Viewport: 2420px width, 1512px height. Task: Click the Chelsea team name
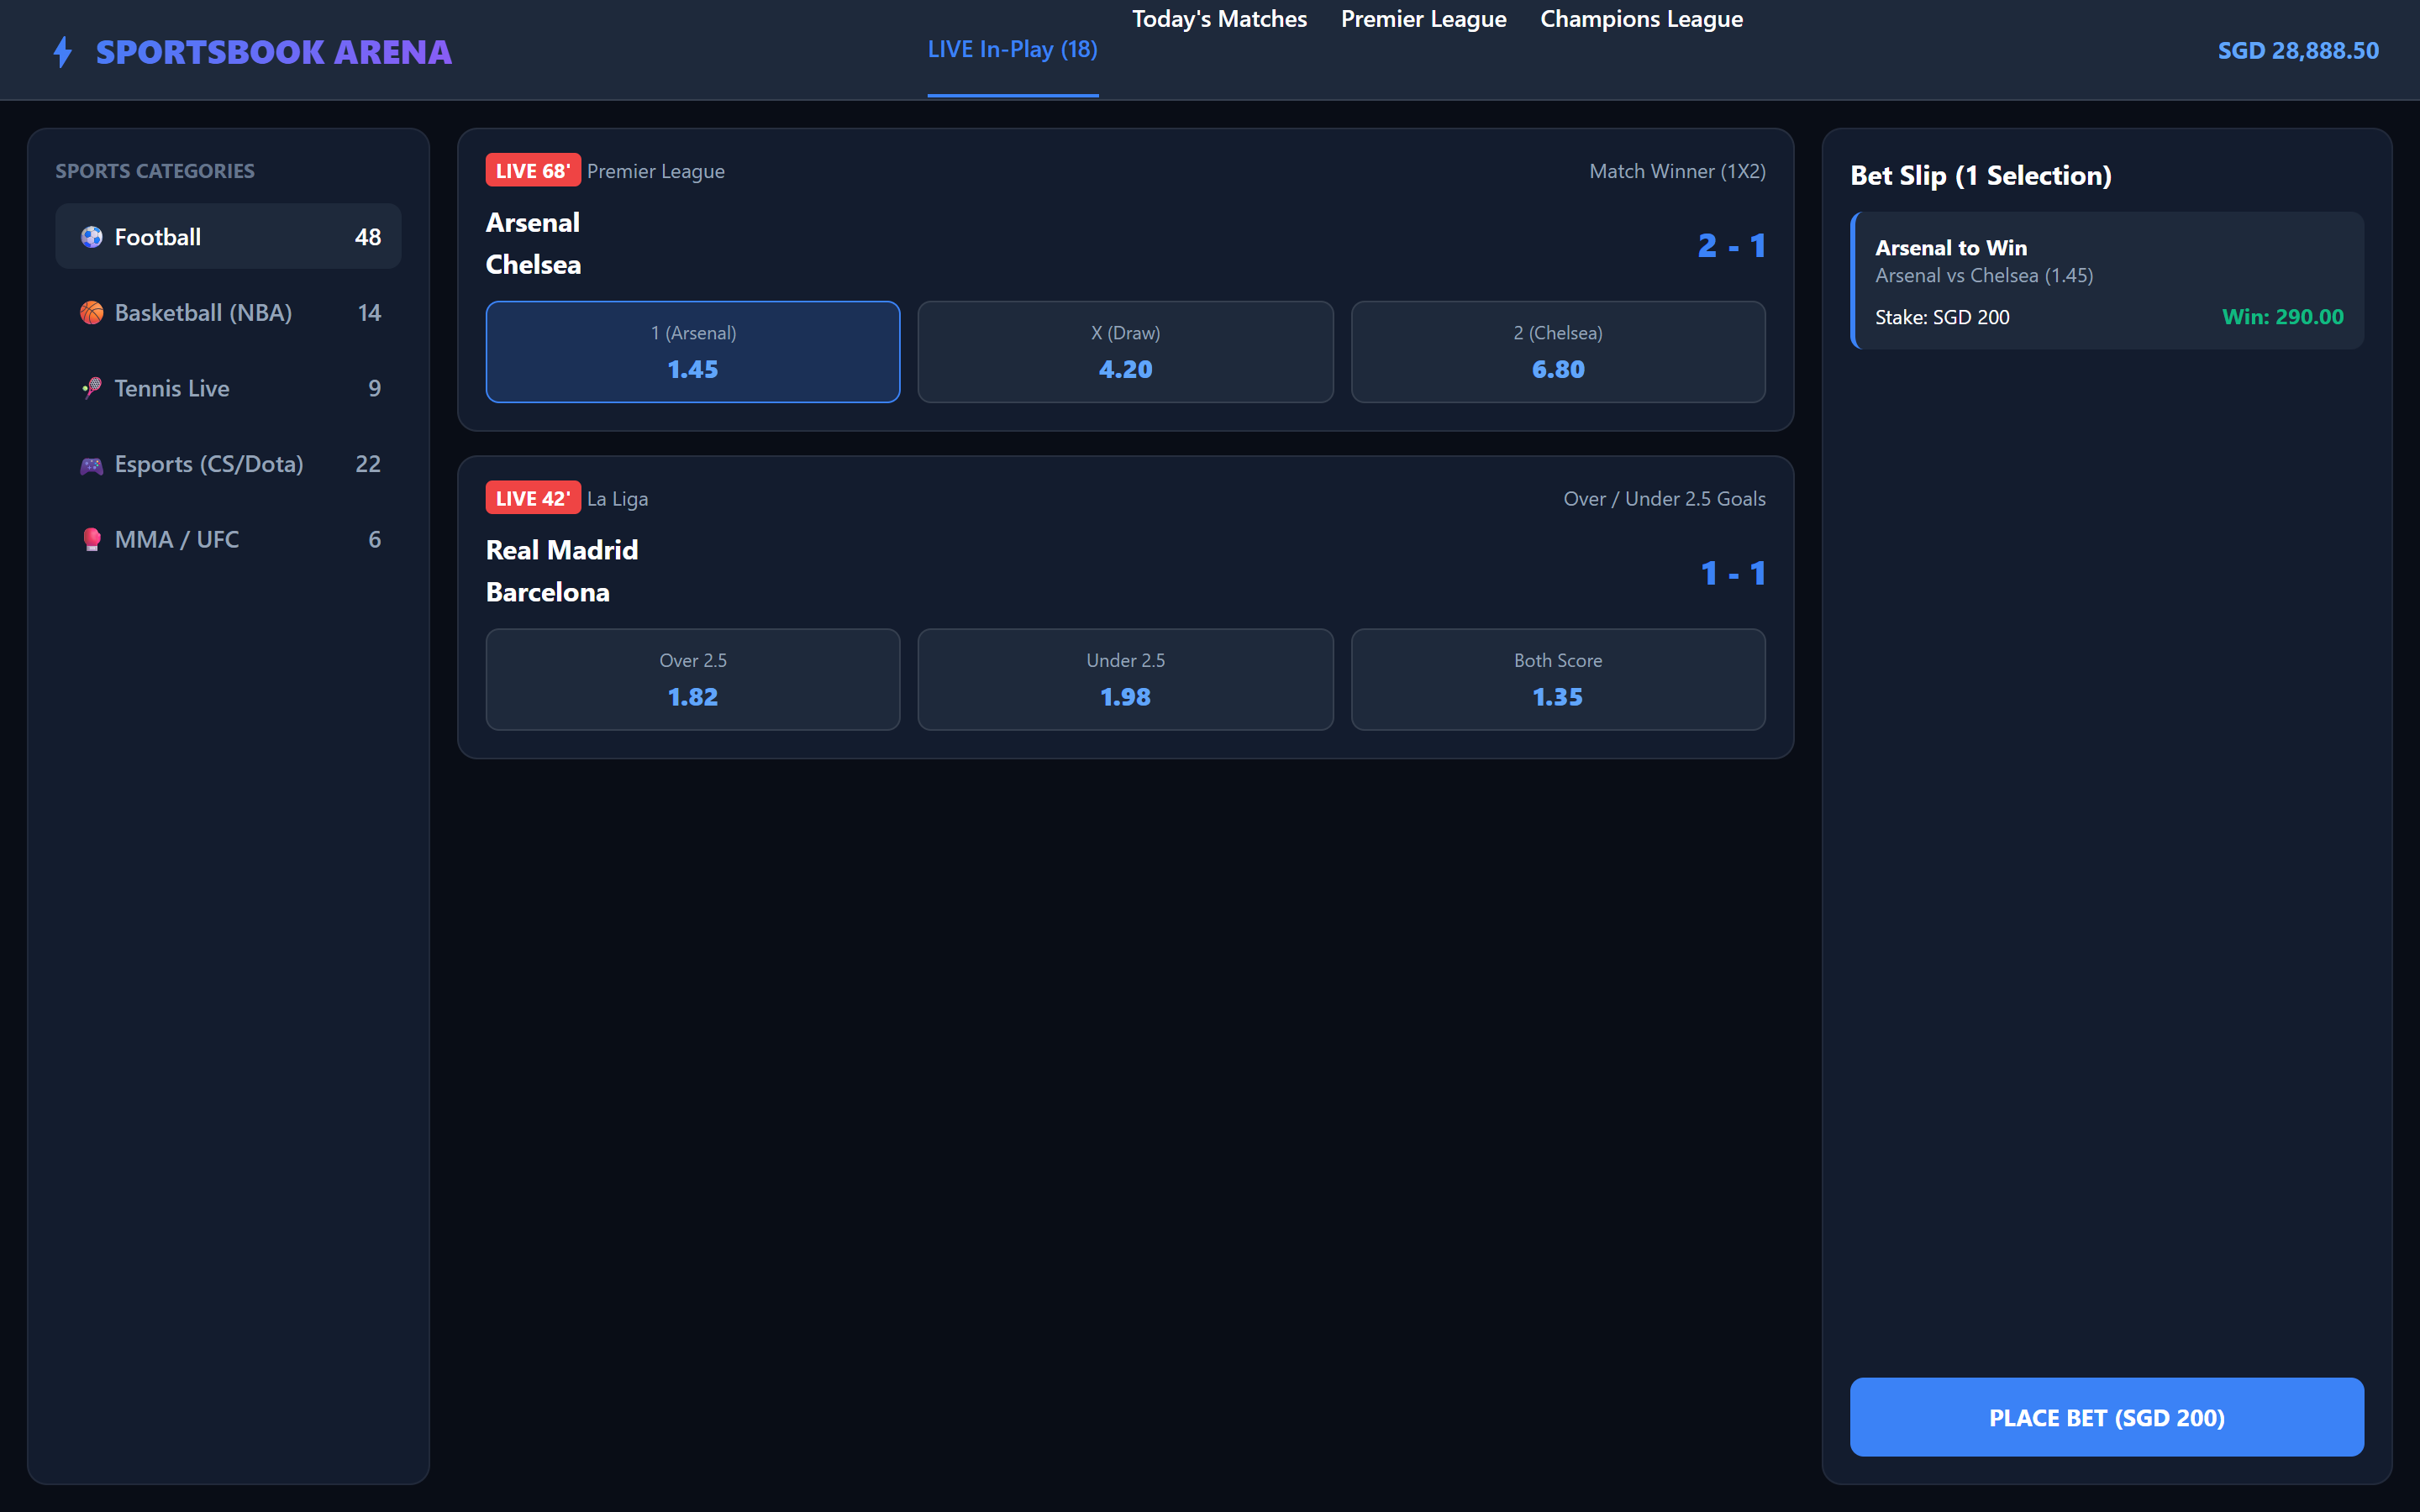point(533,264)
